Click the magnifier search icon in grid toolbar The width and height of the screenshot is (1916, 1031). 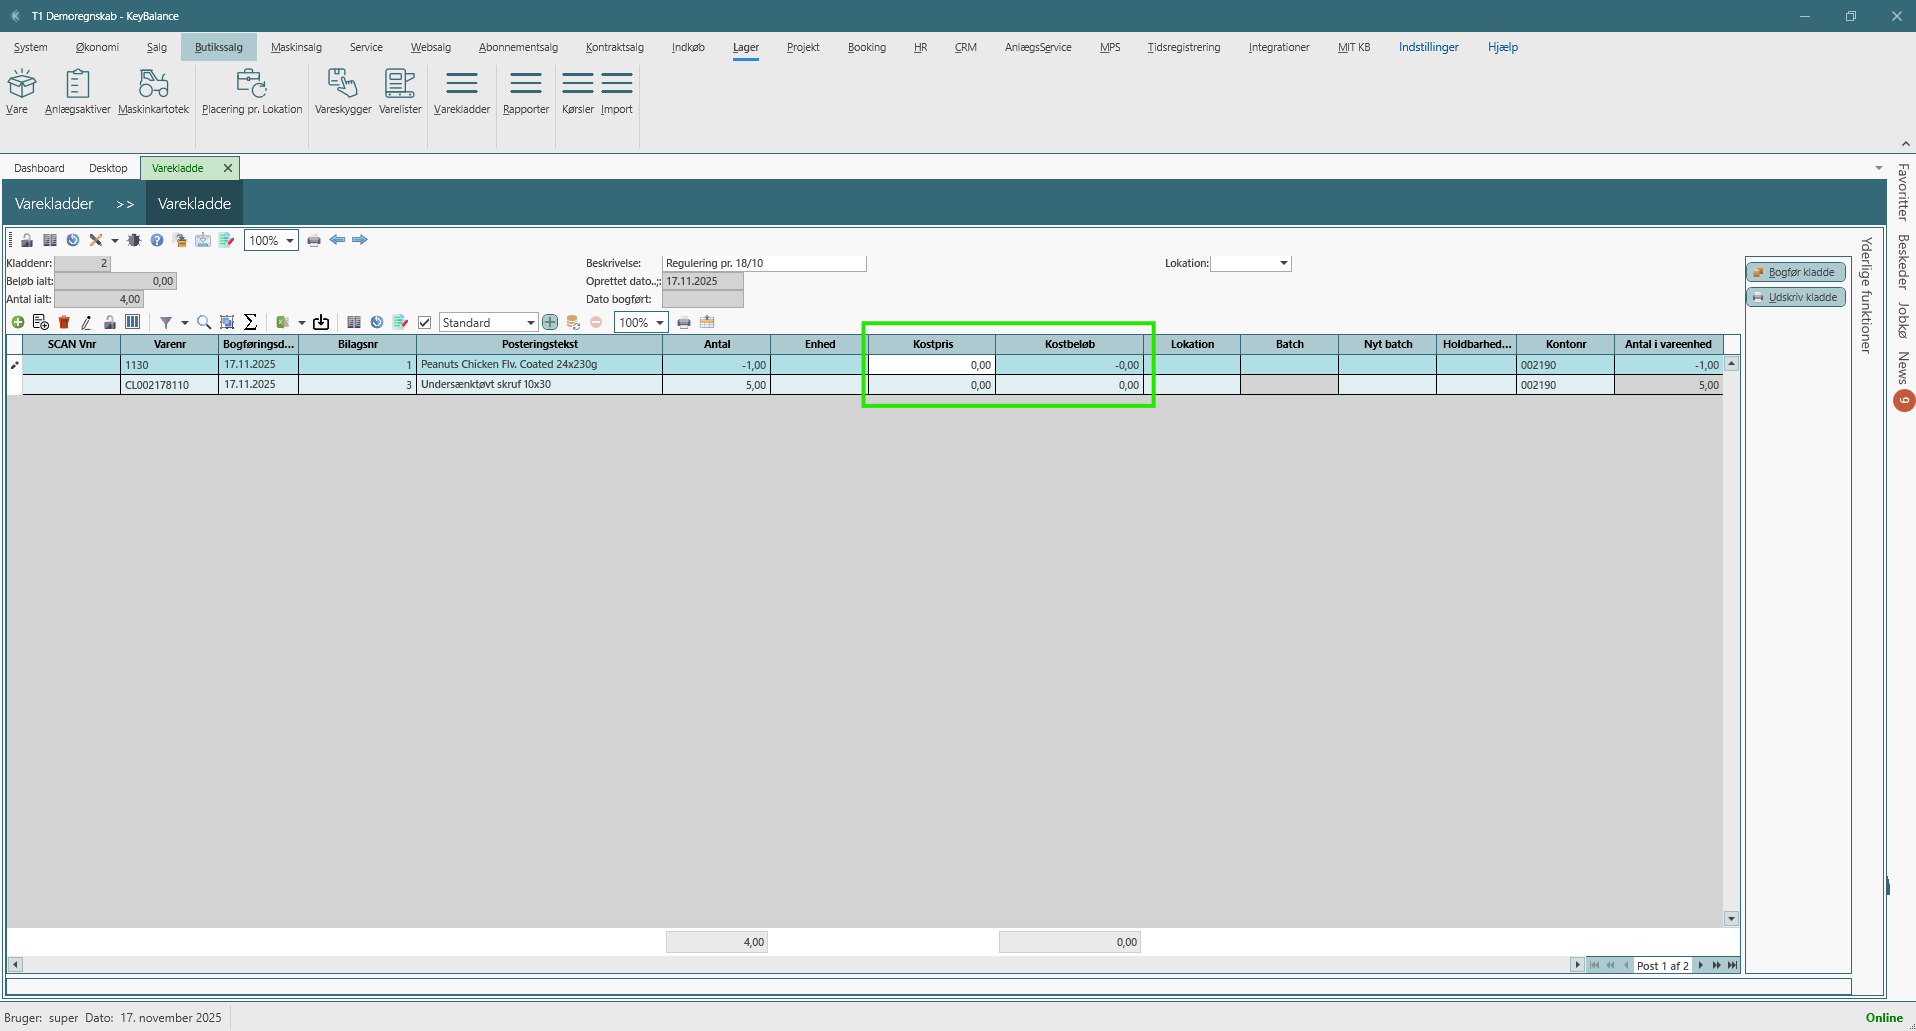204,322
